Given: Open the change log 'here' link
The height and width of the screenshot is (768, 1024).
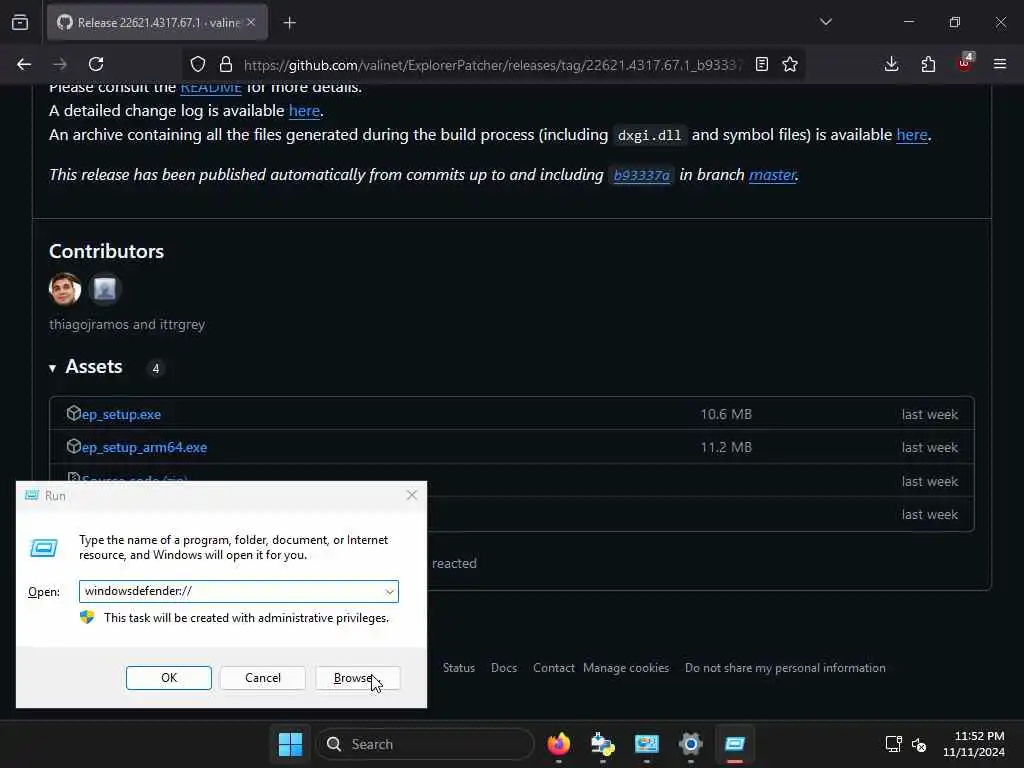Looking at the screenshot, I should click(x=304, y=111).
